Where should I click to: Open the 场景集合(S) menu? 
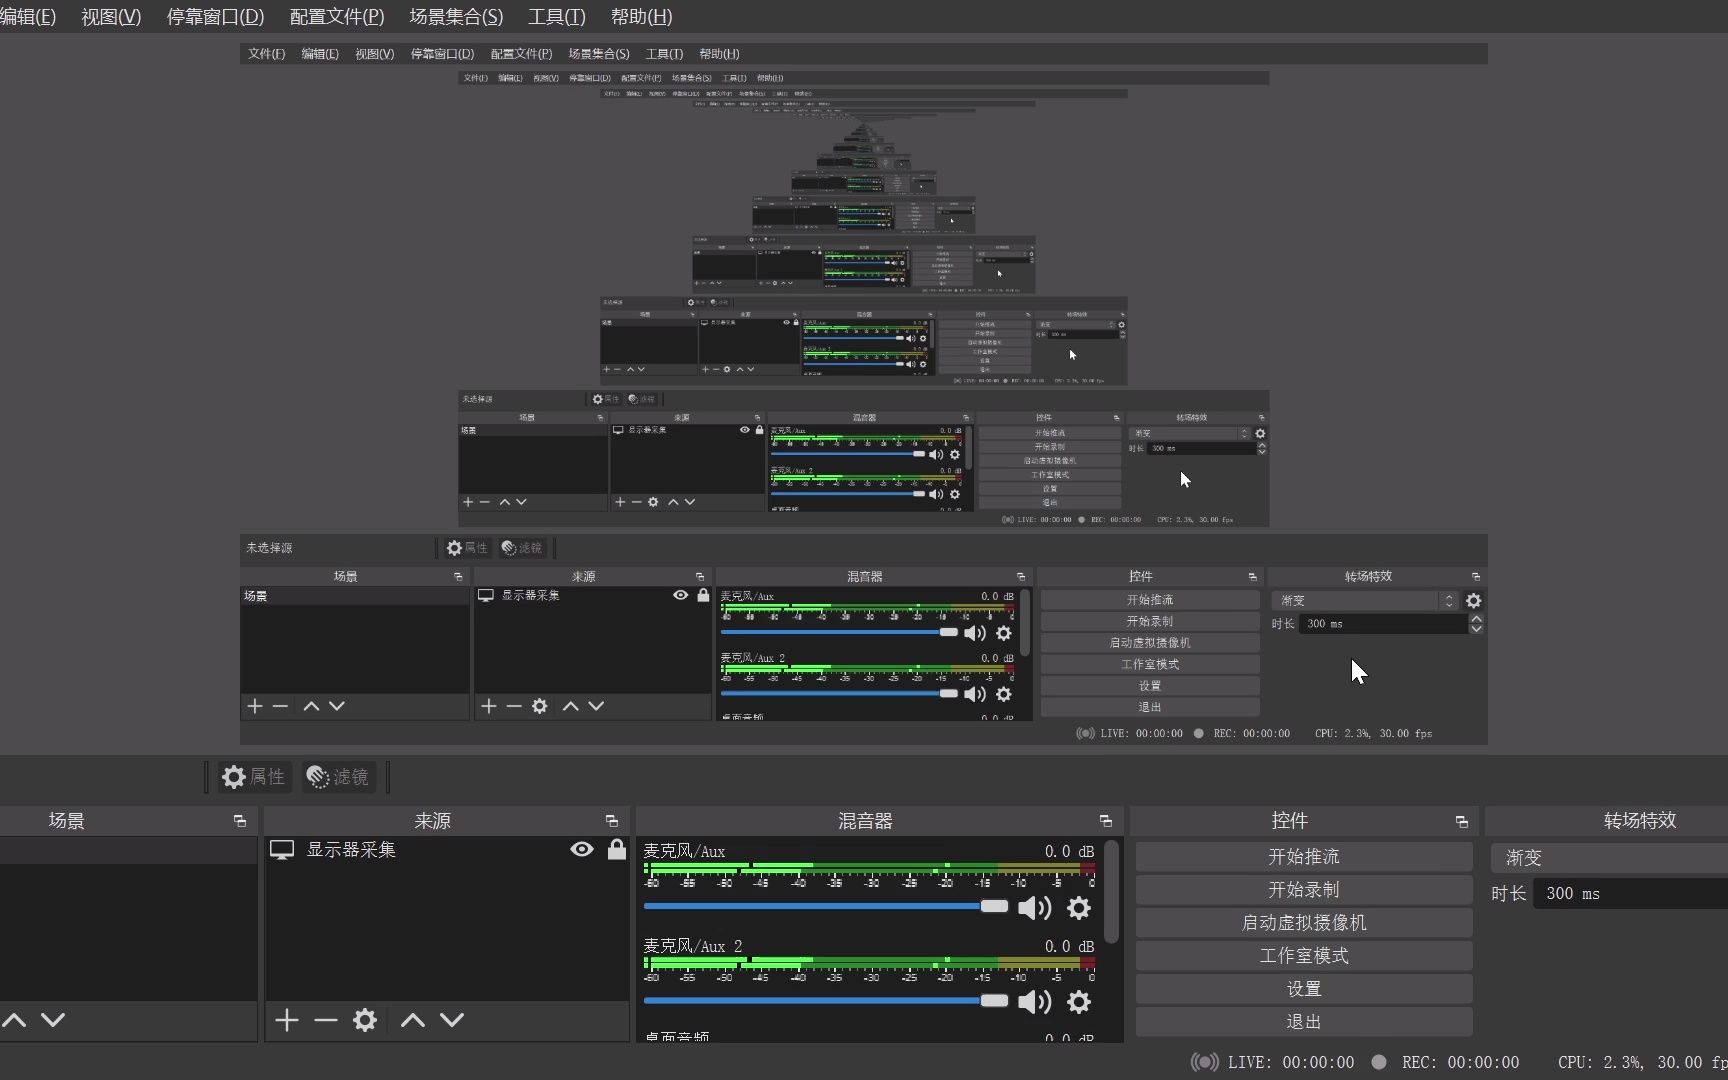[455, 17]
